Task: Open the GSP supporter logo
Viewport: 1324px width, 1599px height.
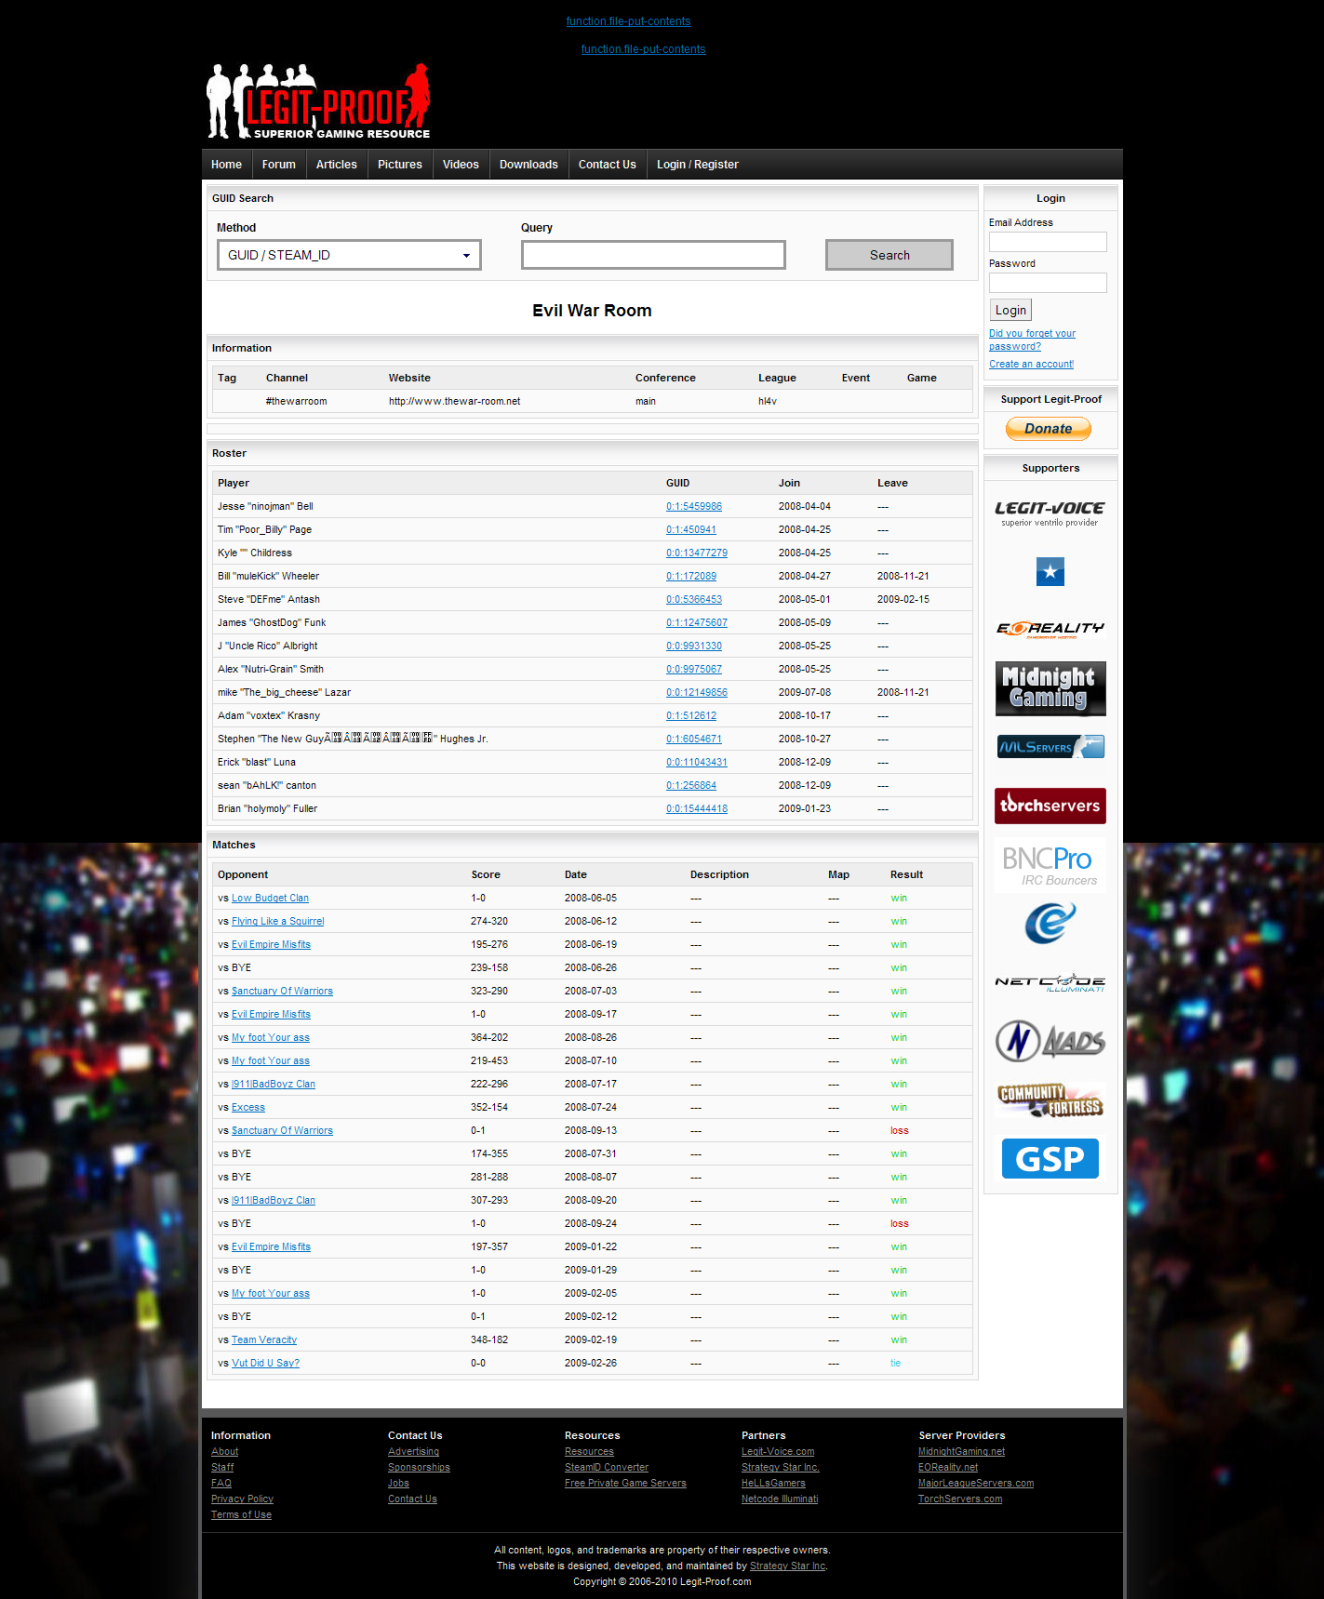Action: (x=1049, y=1158)
